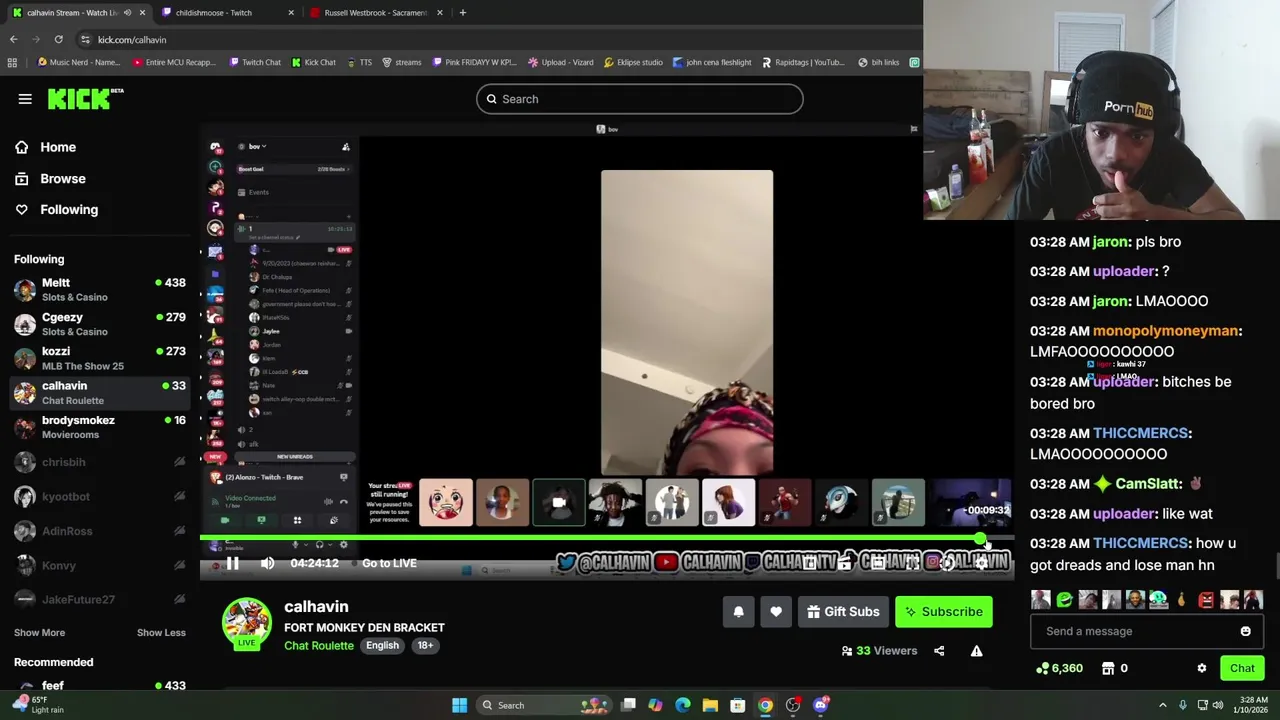Click the Gift Subs button
This screenshot has width=1280, height=720.
click(843, 612)
